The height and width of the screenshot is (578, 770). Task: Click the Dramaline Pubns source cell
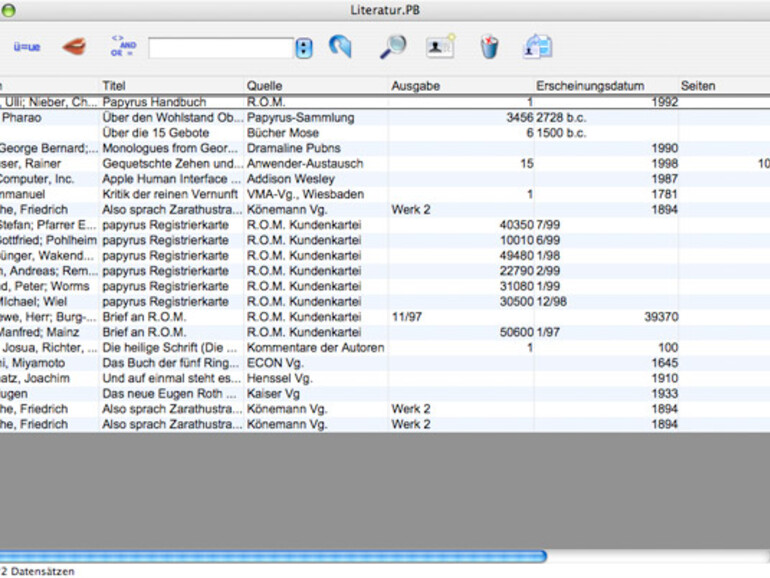coord(294,148)
